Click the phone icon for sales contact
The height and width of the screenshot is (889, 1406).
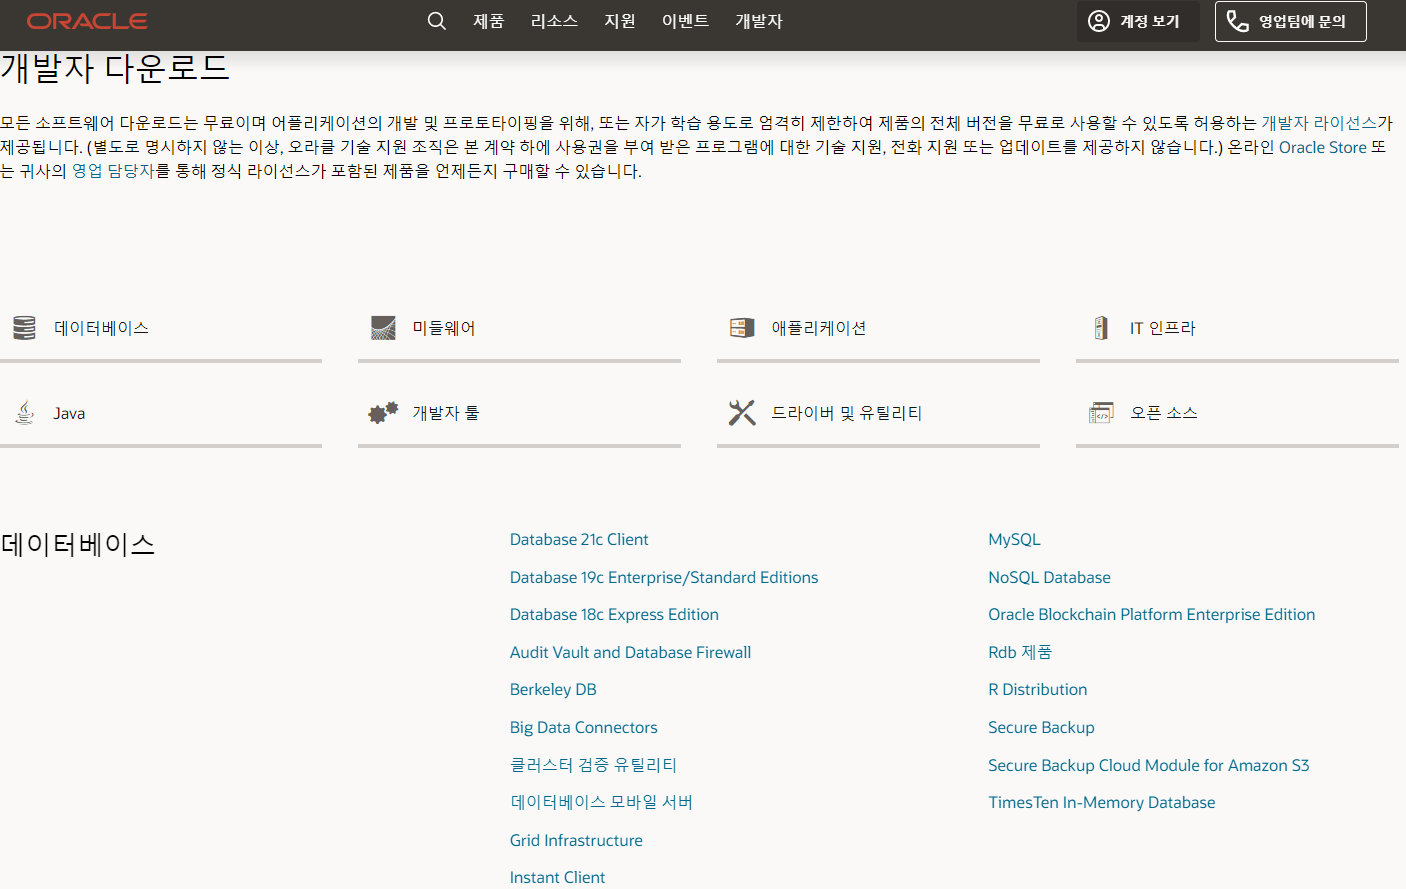1238,21
